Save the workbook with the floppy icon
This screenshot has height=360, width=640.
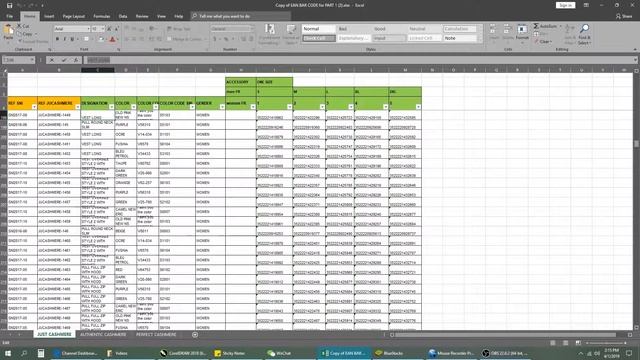[x=9, y=5]
